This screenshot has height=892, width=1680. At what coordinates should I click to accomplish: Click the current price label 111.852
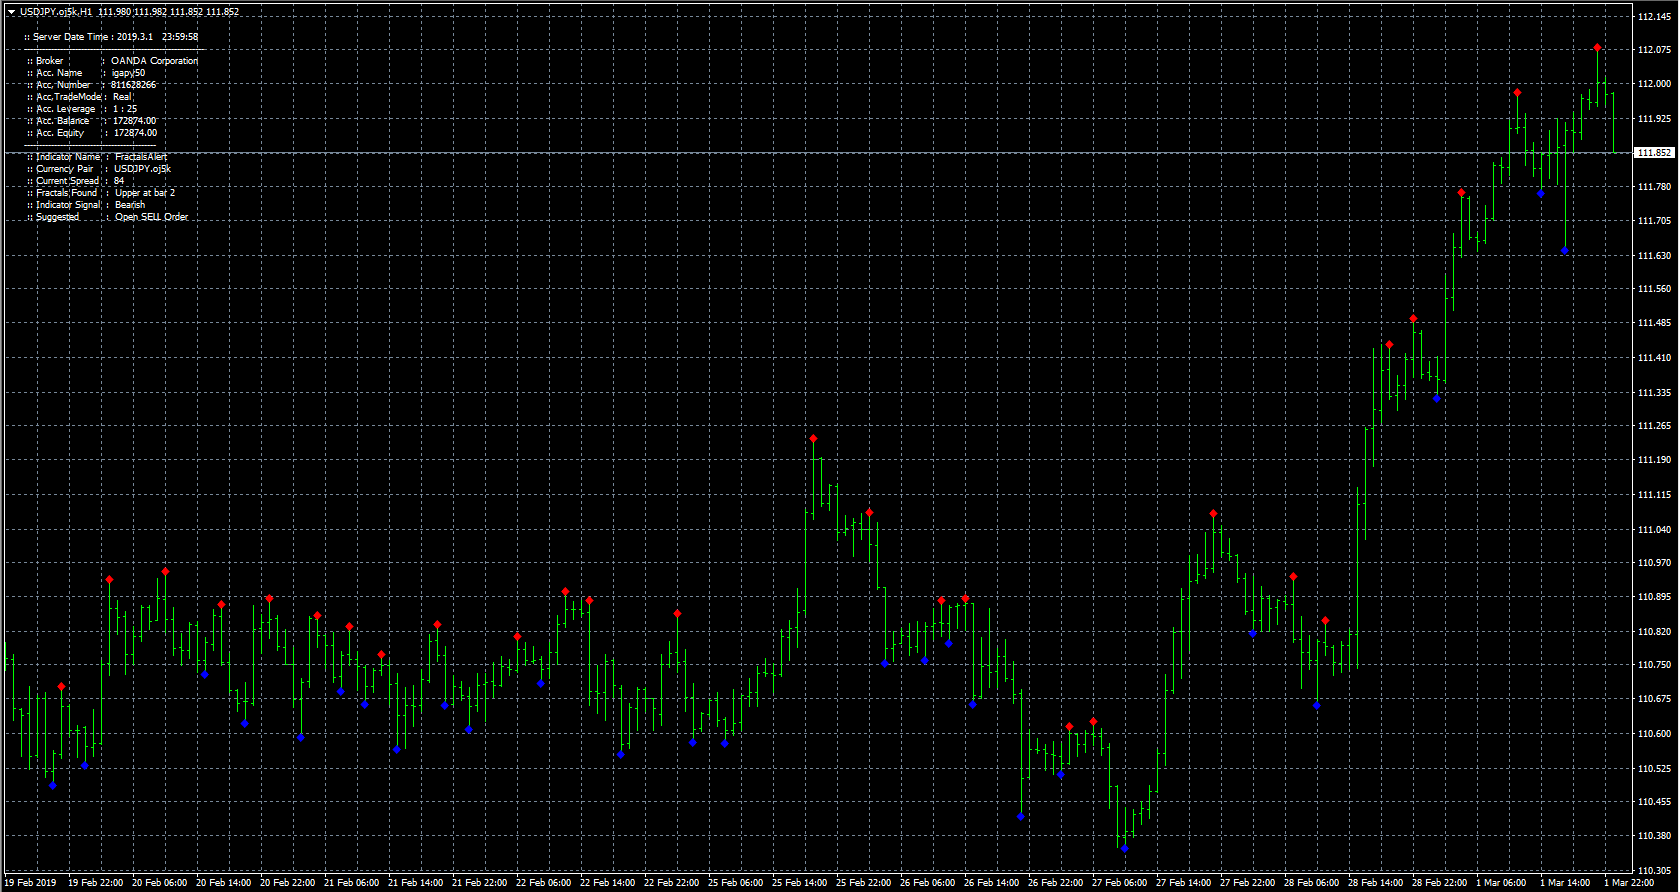[1654, 153]
